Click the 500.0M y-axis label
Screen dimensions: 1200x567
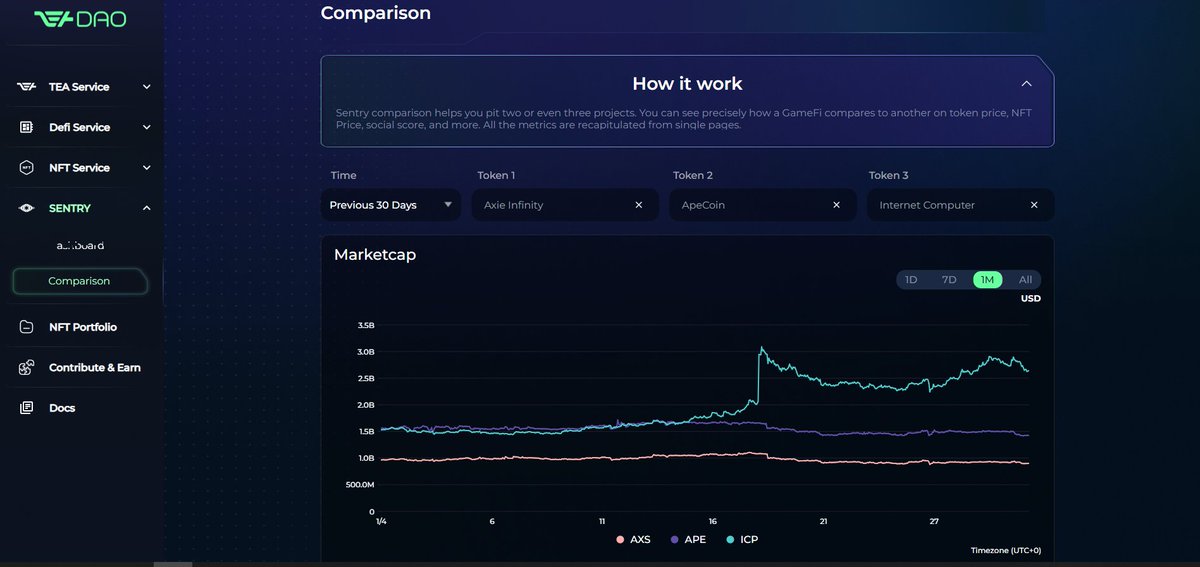coord(359,485)
